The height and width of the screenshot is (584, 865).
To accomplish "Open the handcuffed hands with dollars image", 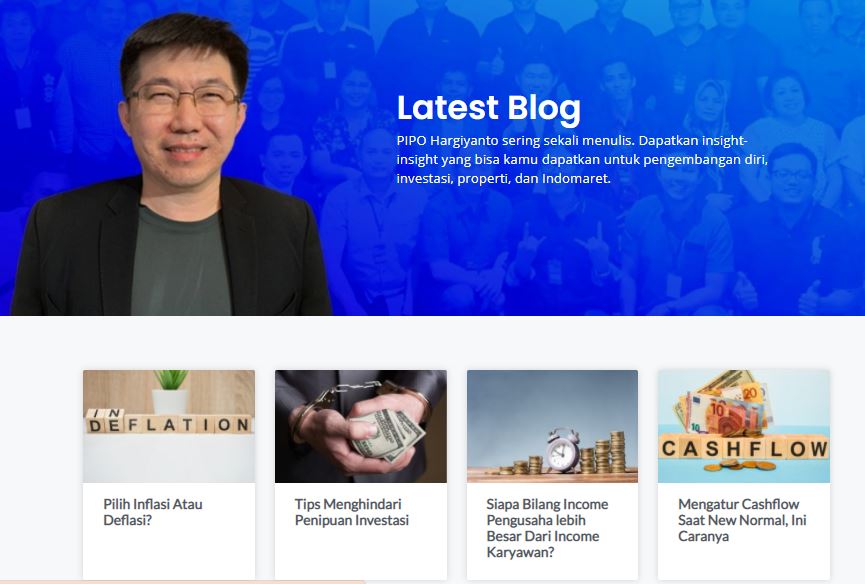I will coord(361,426).
